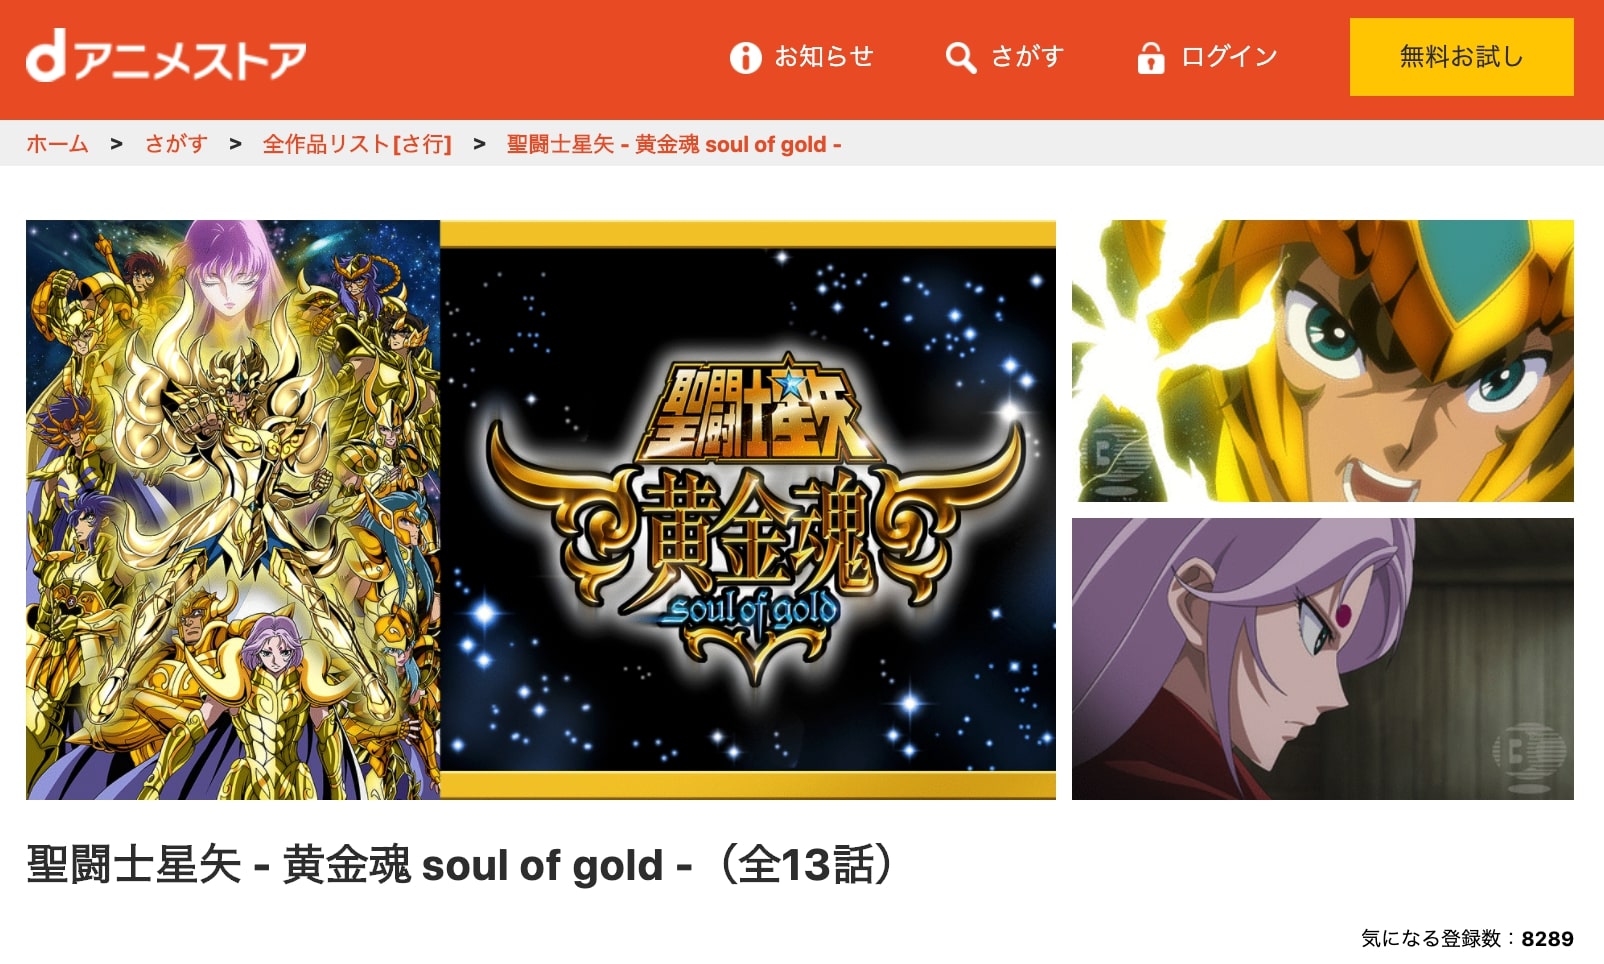Image resolution: width=1604 pixels, height=964 pixels.
Task: Click the 無料お試し free trial button
Action: (1461, 57)
